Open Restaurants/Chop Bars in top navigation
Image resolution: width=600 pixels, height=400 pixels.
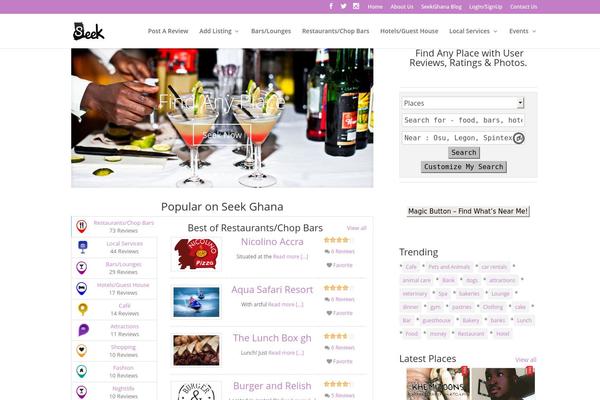(336, 31)
